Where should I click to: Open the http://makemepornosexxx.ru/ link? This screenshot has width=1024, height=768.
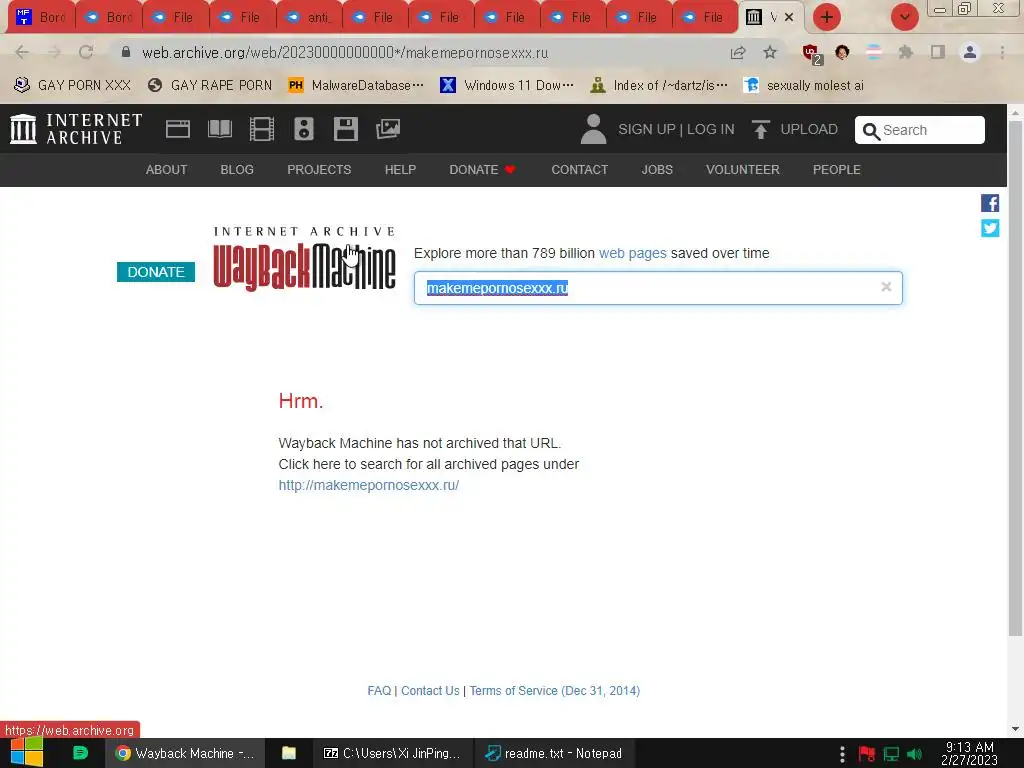tap(369, 485)
